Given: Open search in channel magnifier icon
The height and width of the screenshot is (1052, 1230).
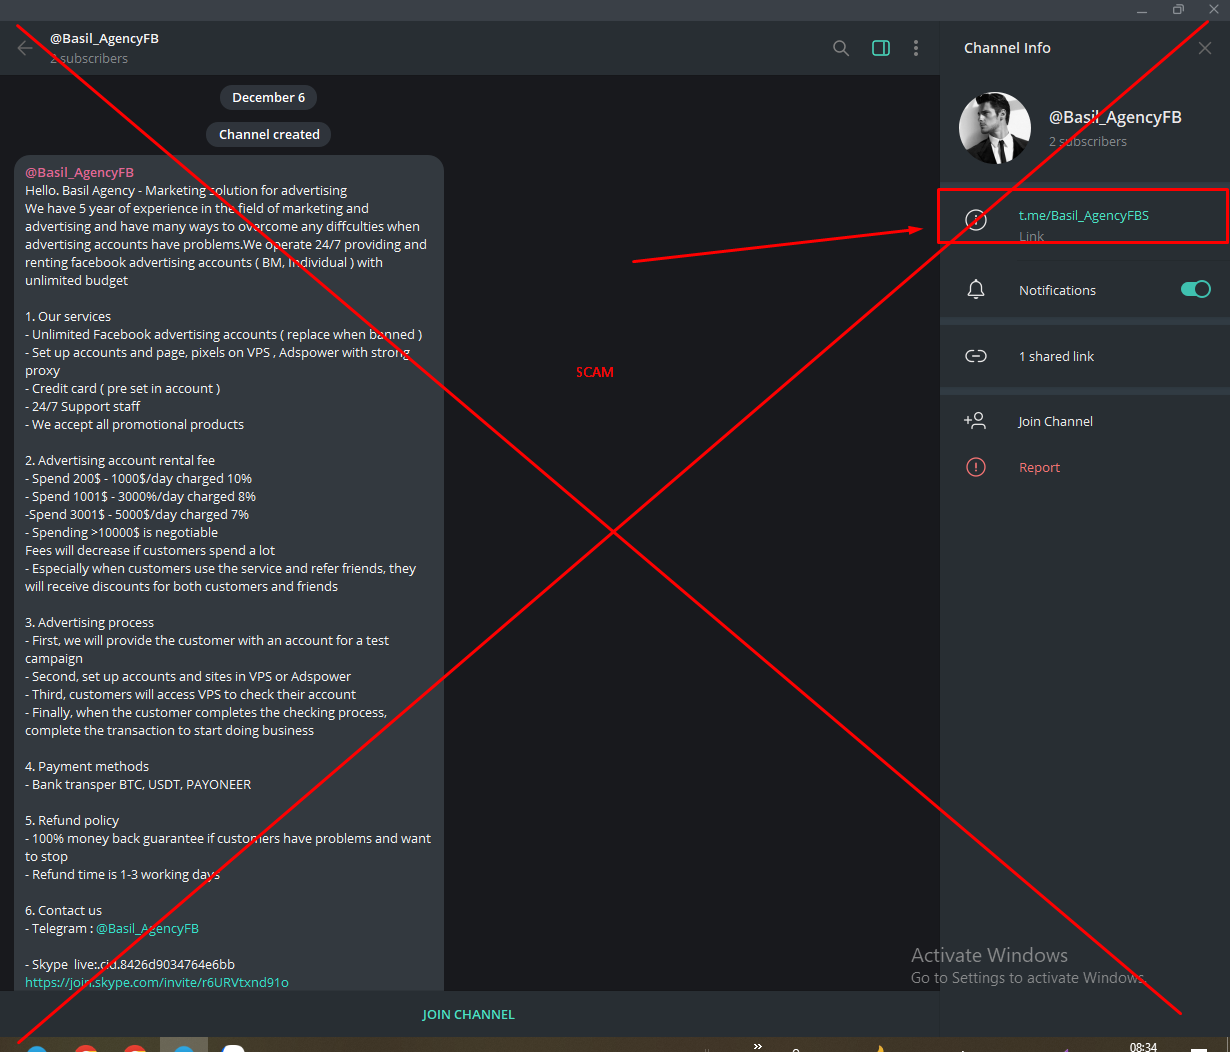Looking at the screenshot, I should coord(841,48).
